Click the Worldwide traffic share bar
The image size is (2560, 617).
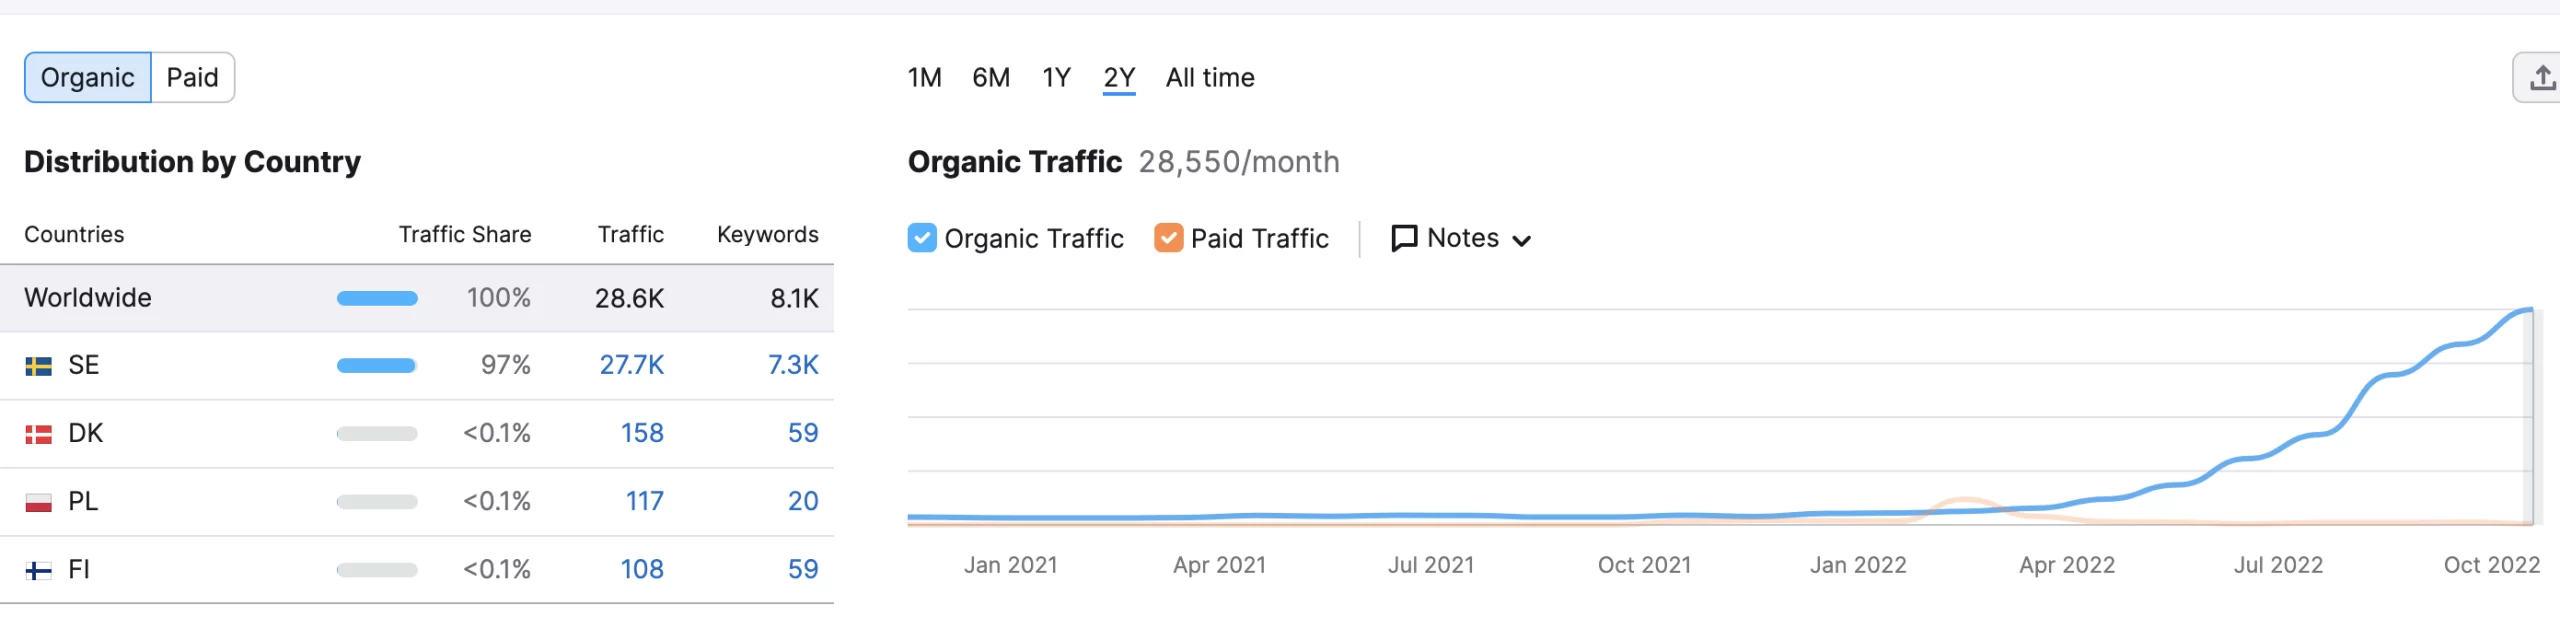377,298
